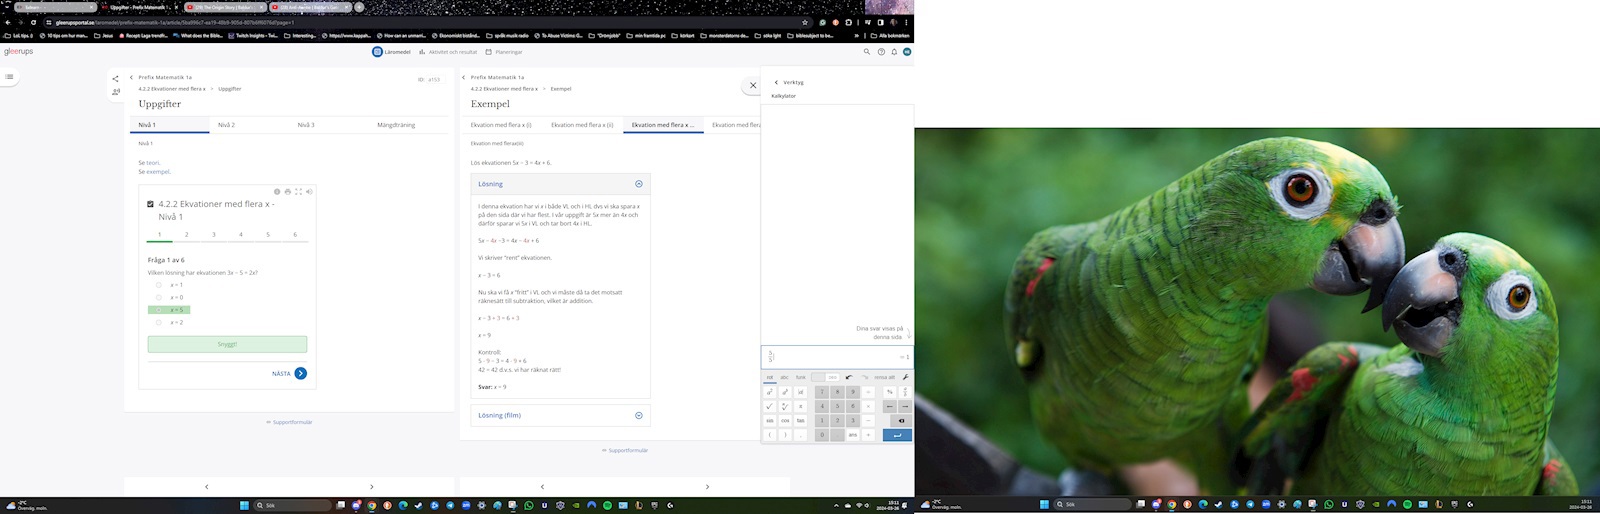Screen dimensions: 1600x514
Task: Open the teori link
Action: click(153, 162)
